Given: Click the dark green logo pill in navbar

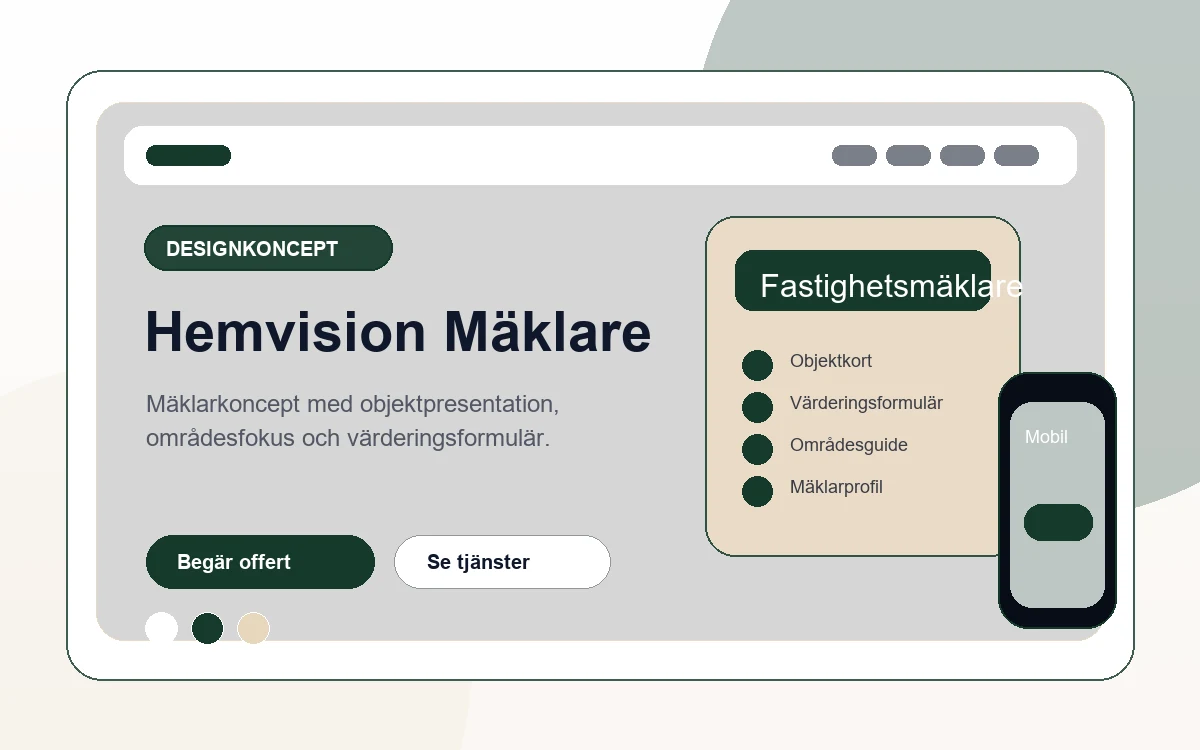Looking at the screenshot, I should 188,155.
